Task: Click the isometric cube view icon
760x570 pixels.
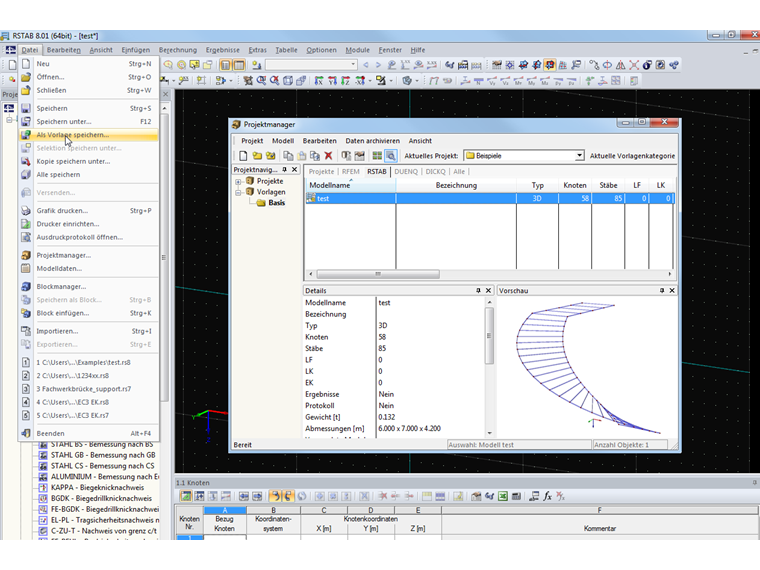Action: point(288,80)
